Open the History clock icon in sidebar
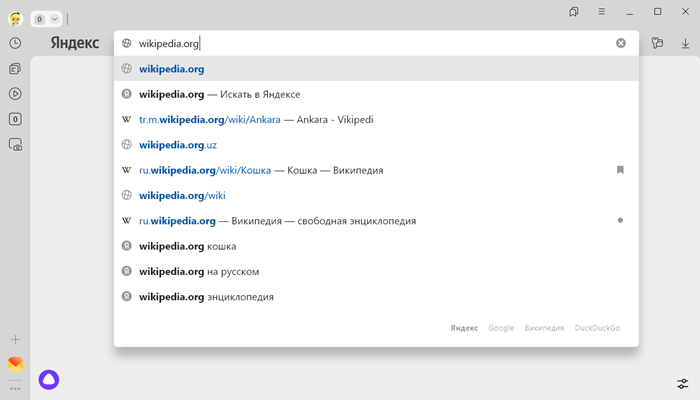This screenshot has width=700, height=400. (x=15, y=43)
